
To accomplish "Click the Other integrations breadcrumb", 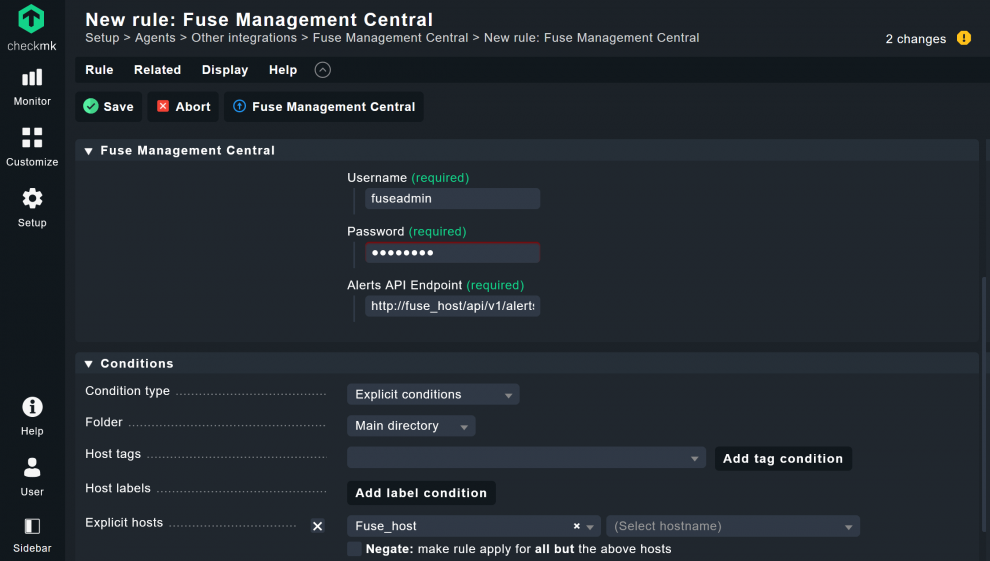I will point(244,38).
